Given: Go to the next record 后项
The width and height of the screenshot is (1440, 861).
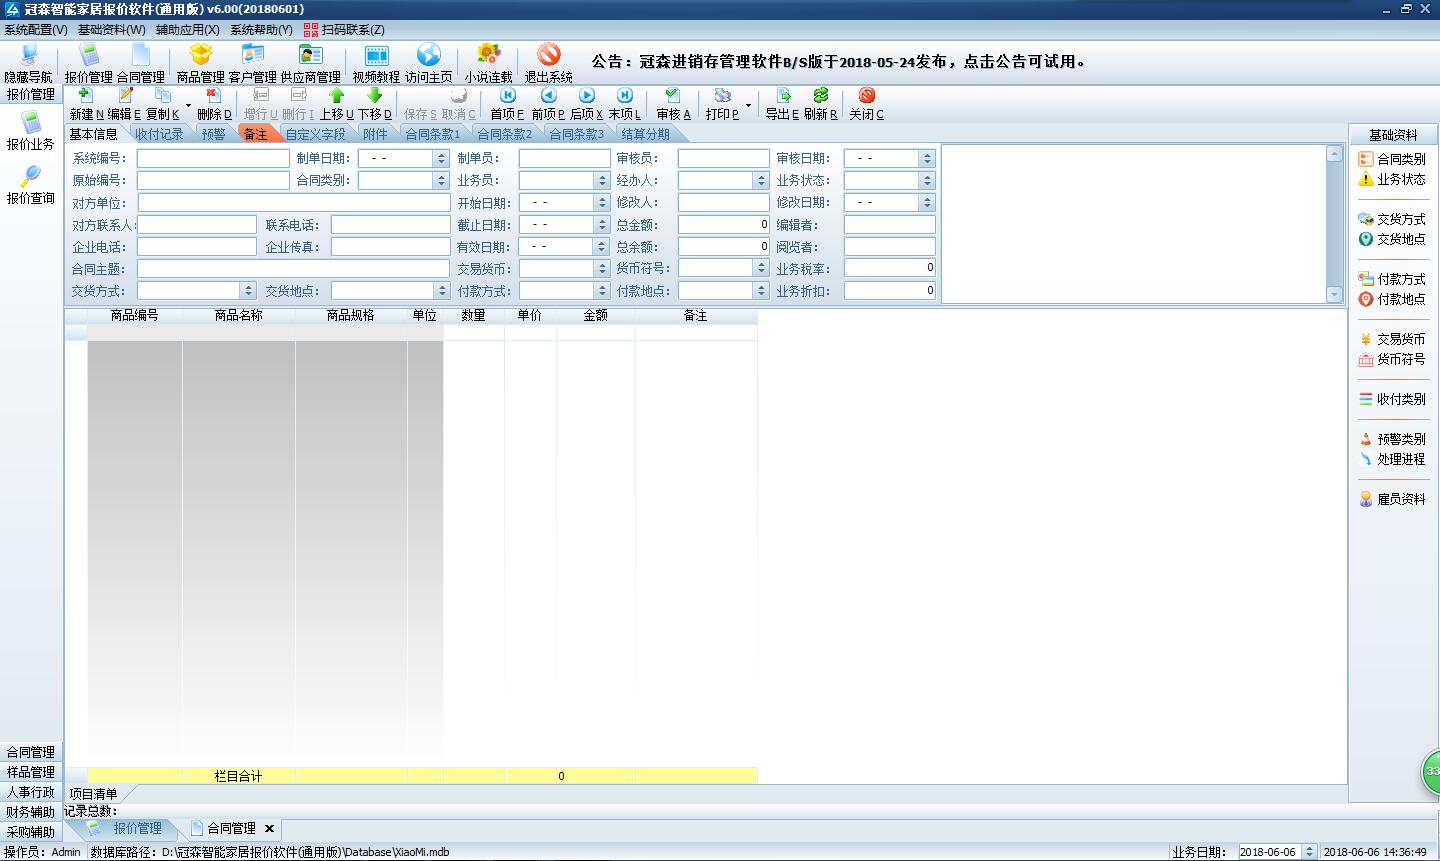Looking at the screenshot, I should [586, 104].
